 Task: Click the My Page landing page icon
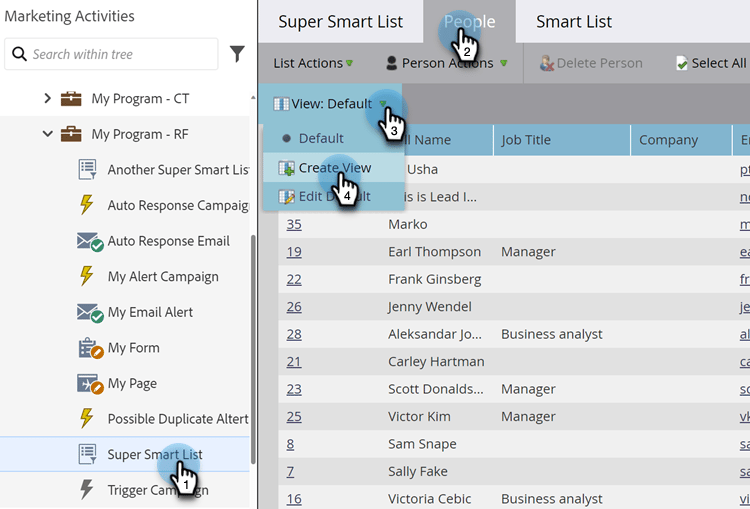tap(90, 384)
